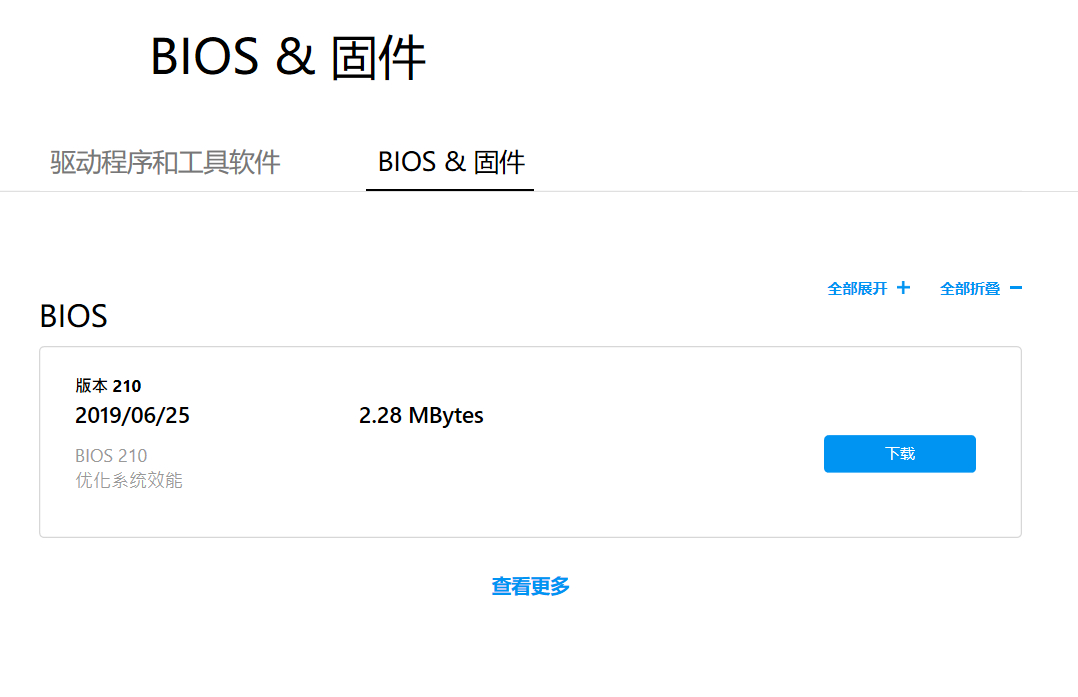The image size is (1078, 697).
Task: Click the BIOS section heading
Action: 73,316
